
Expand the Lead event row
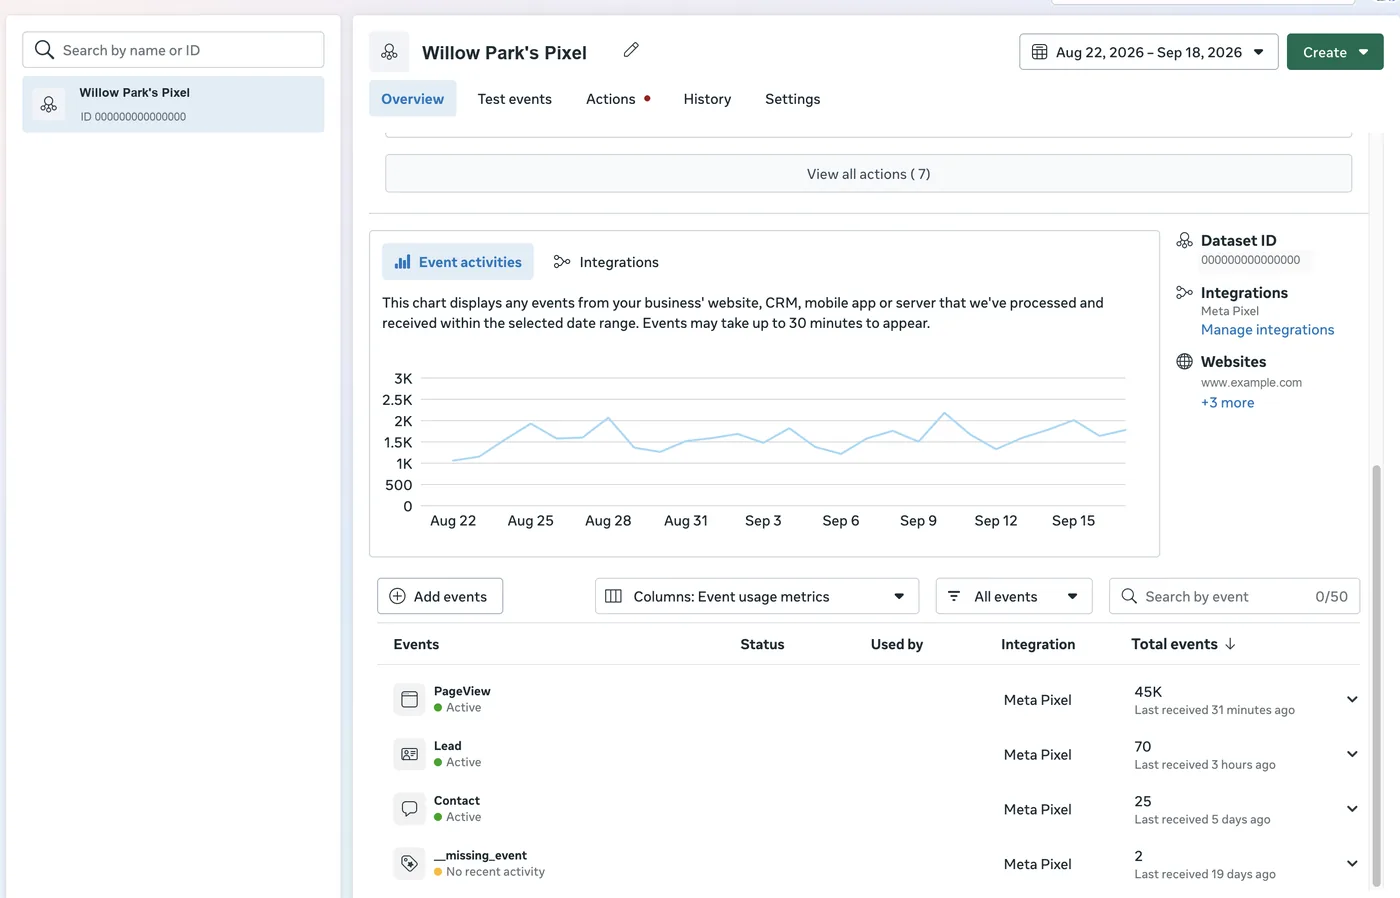tap(1352, 754)
